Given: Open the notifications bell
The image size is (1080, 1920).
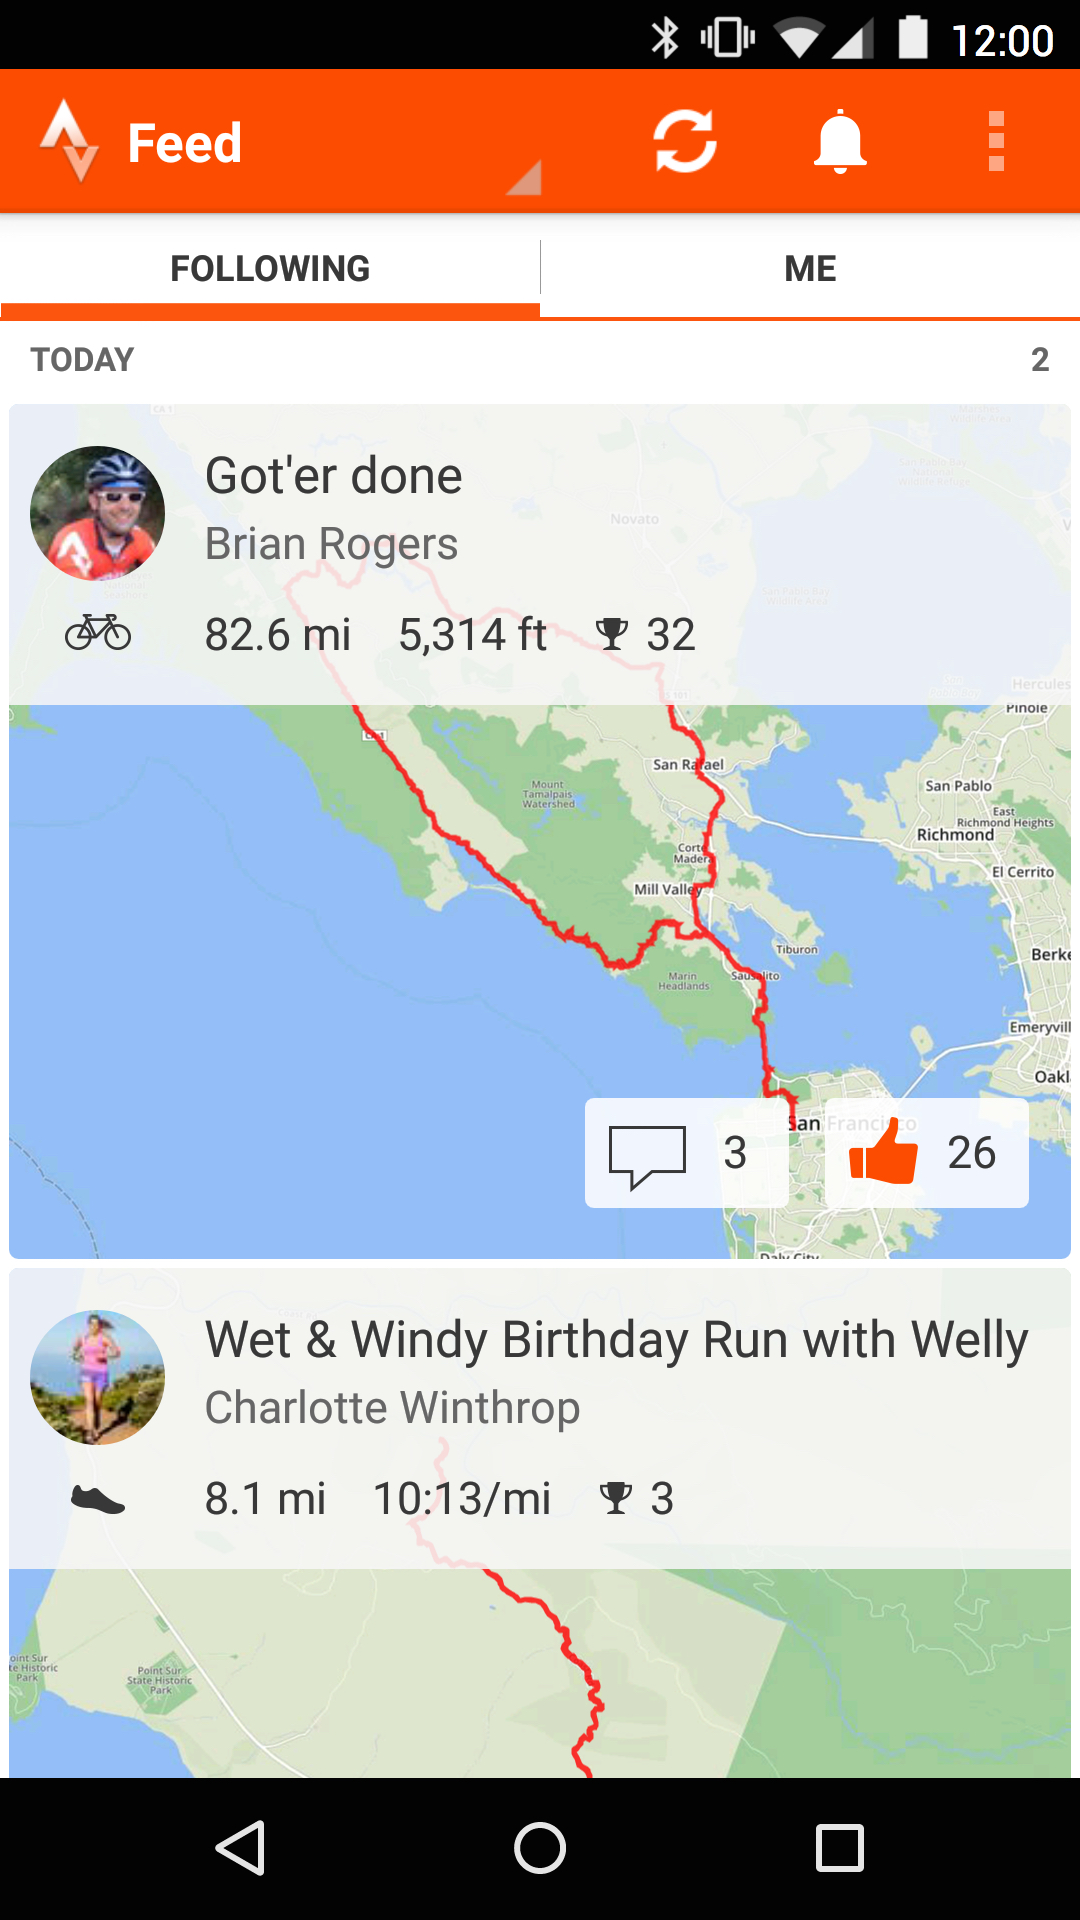Looking at the screenshot, I should coord(840,142).
